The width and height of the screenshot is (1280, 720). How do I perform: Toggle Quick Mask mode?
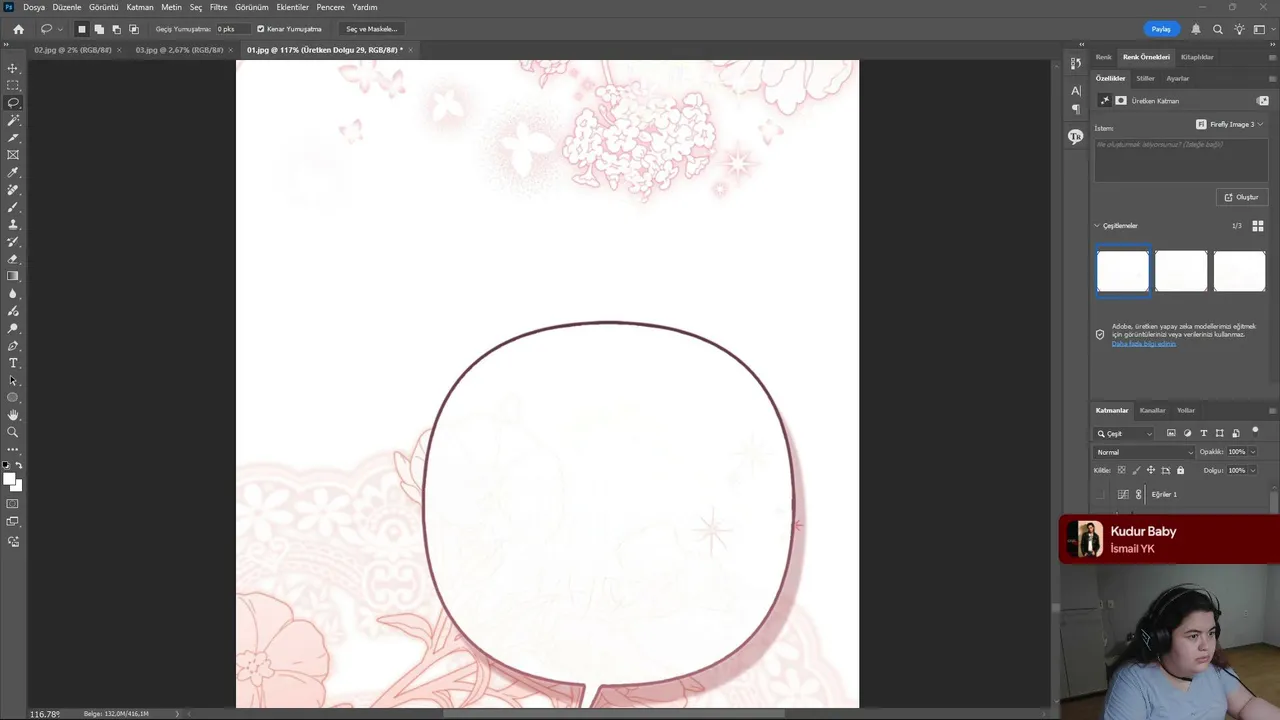[13, 504]
